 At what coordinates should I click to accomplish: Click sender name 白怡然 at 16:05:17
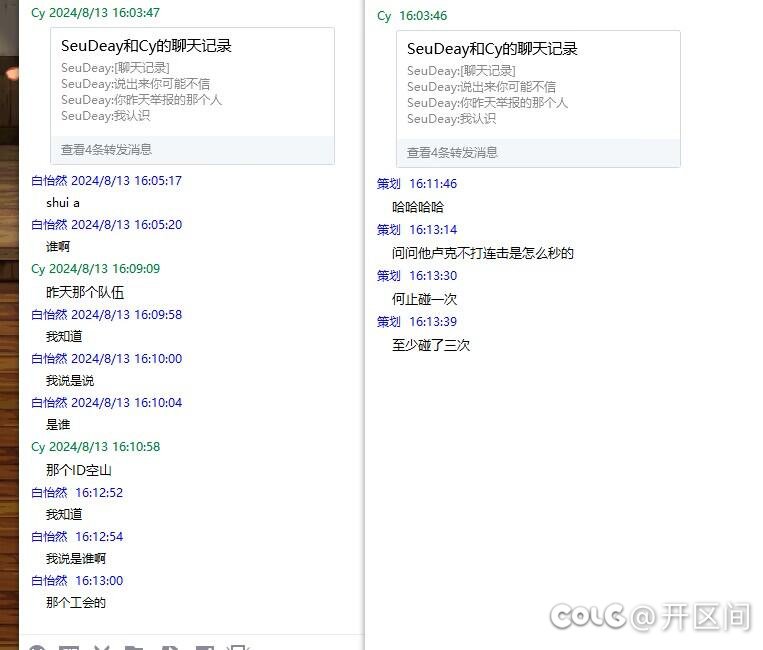click(49, 181)
